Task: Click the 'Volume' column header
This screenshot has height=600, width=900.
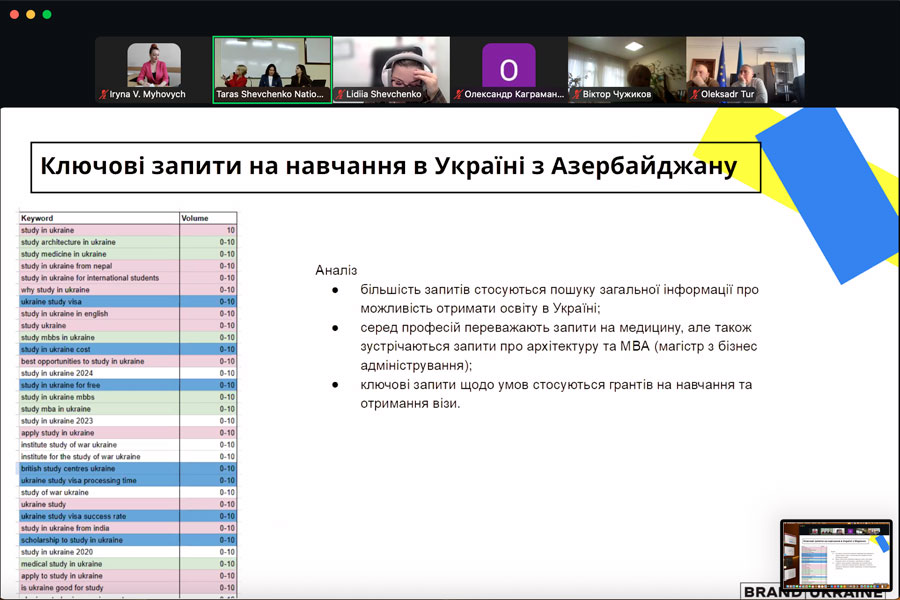Action: point(208,218)
